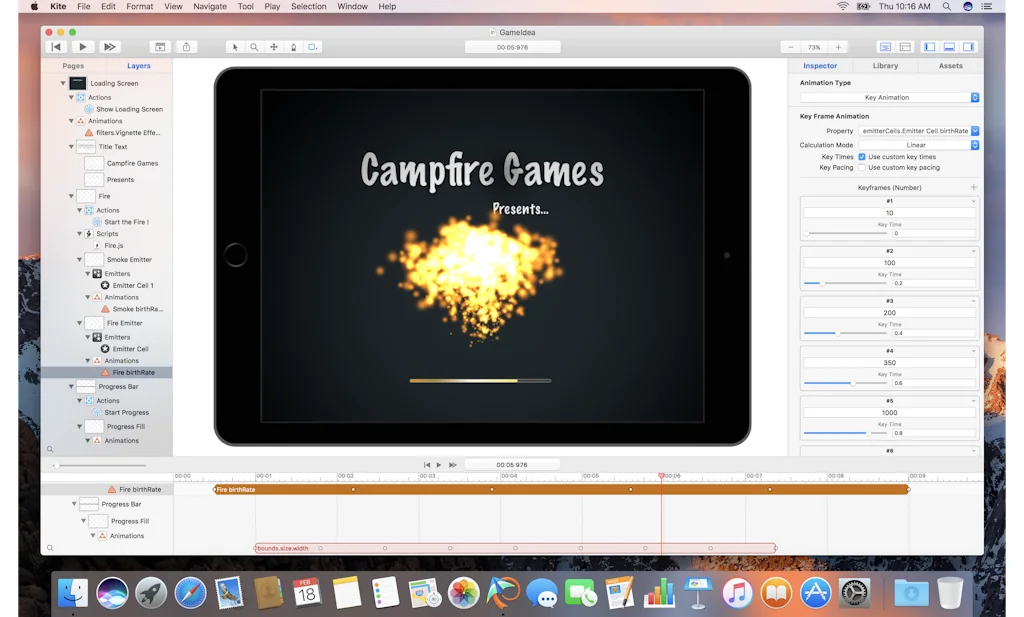Click the Share icon in the toolbar
This screenshot has width=1024, height=617.
(186, 46)
